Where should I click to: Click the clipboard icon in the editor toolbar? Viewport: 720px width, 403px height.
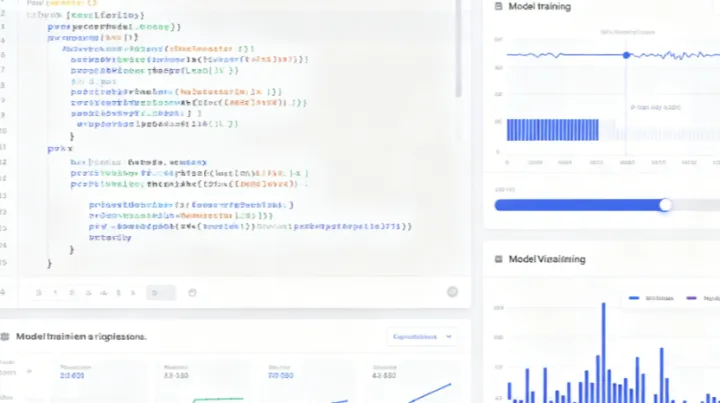(192, 292)
